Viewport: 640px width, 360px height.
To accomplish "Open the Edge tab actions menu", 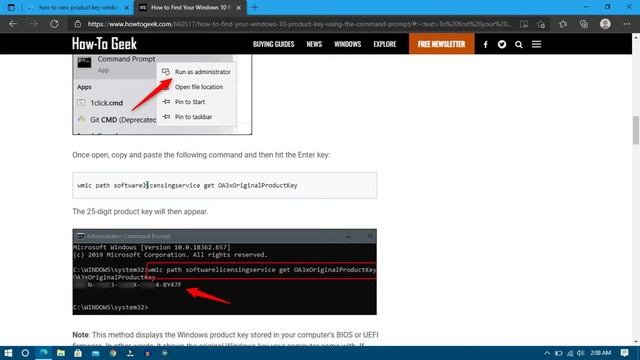I will pyautogui.click(x=11, y=7).
